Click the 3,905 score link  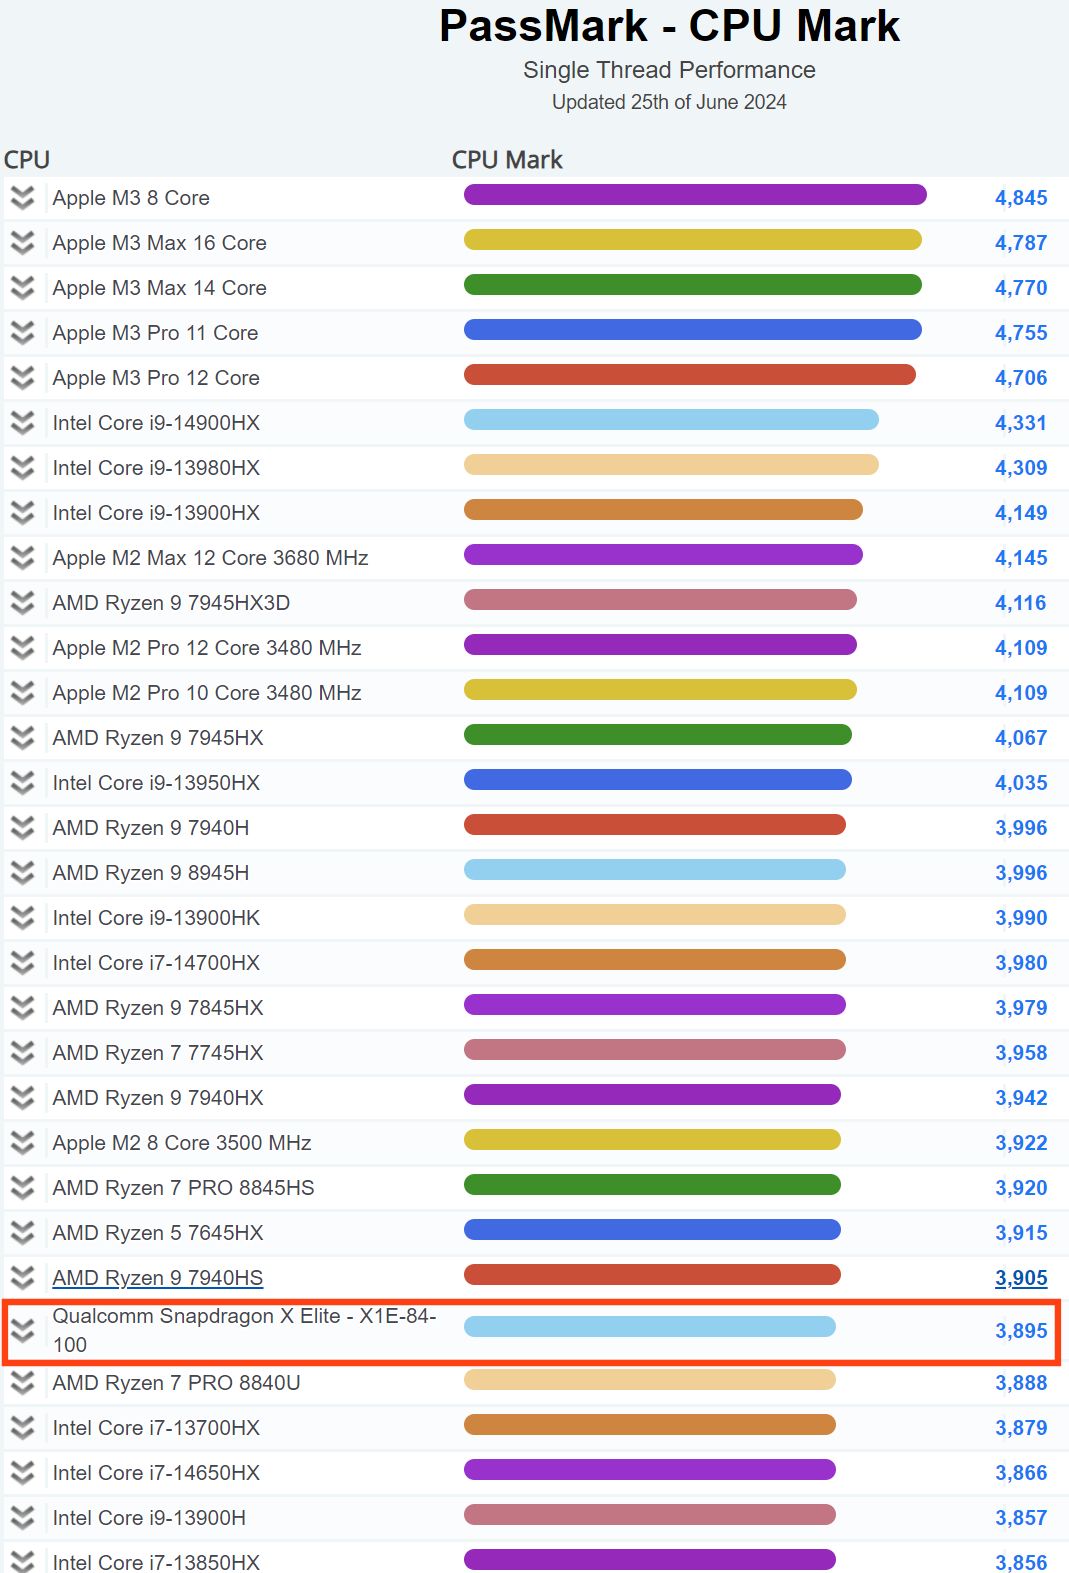[x=1021, y=1278]
